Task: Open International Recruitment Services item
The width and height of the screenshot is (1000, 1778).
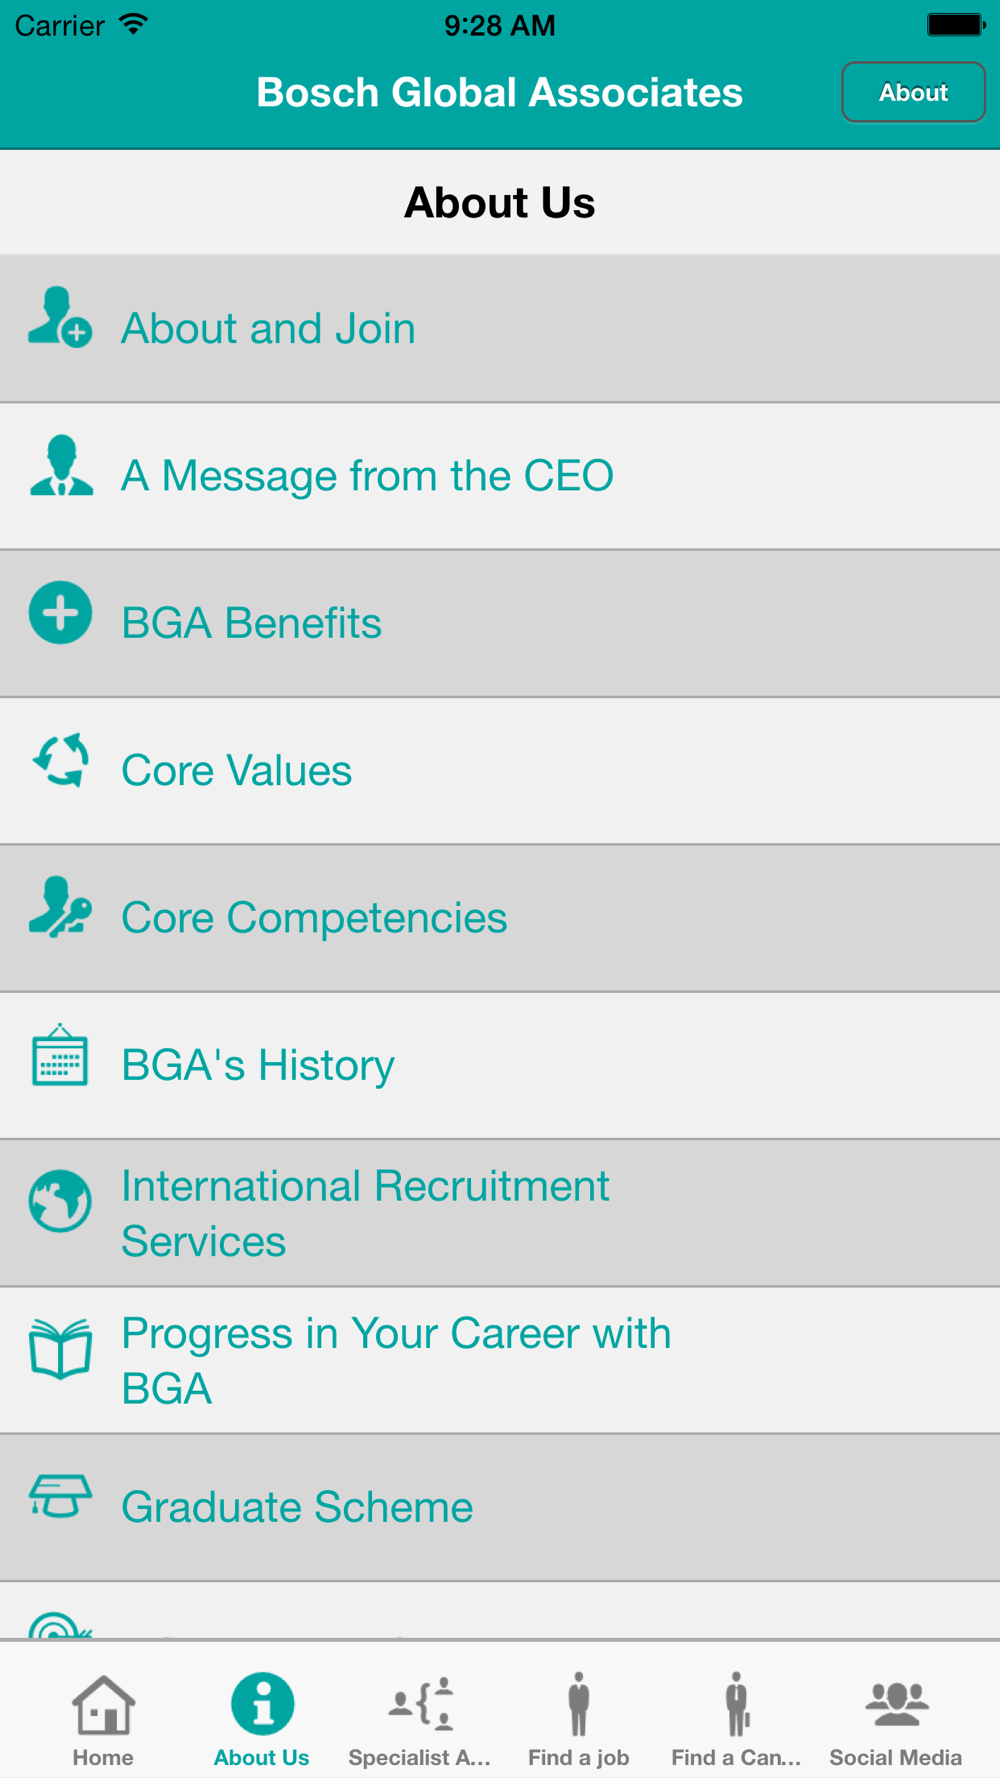Action: point(500,1213)
